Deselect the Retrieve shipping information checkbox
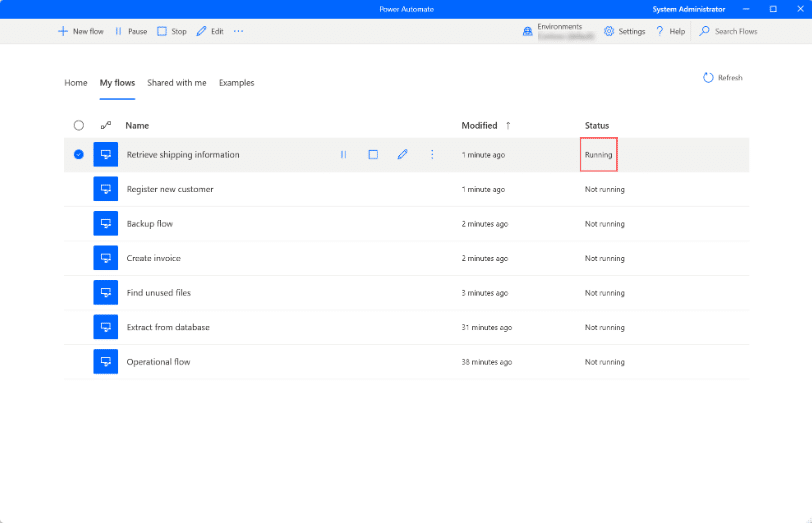 79,155
